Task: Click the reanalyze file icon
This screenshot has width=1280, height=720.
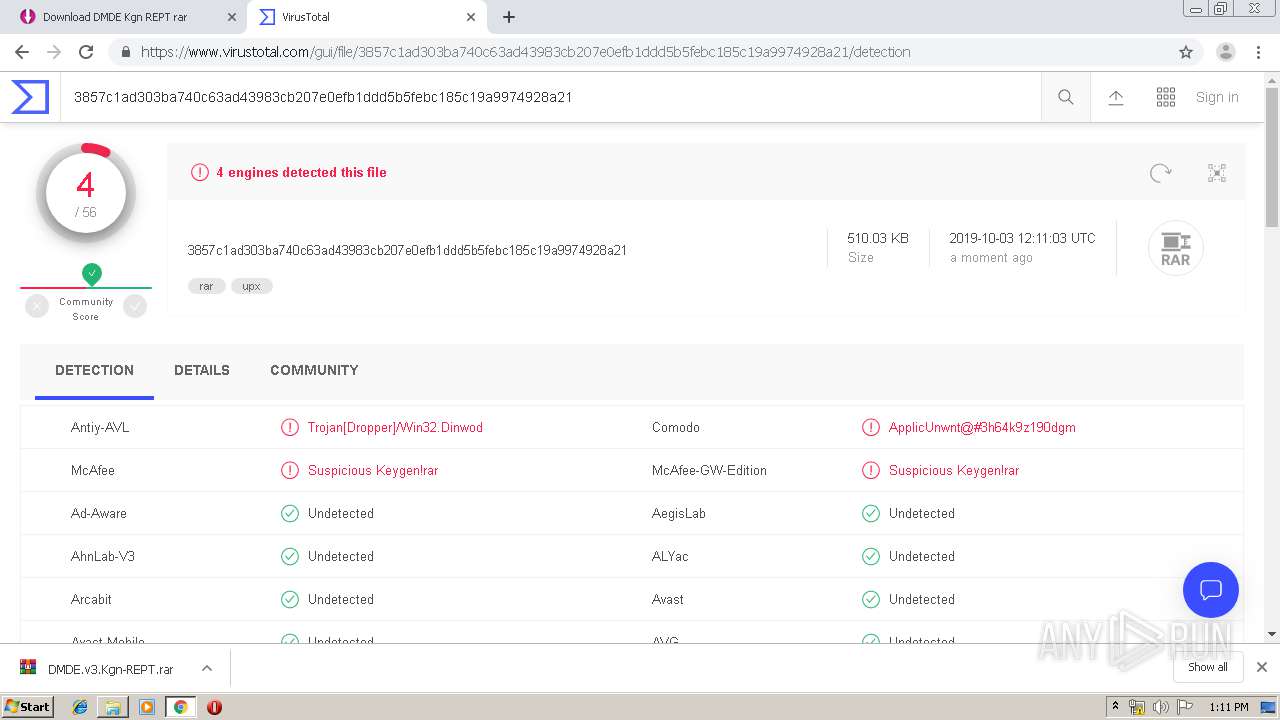Action: click(x=1160, y=173)
